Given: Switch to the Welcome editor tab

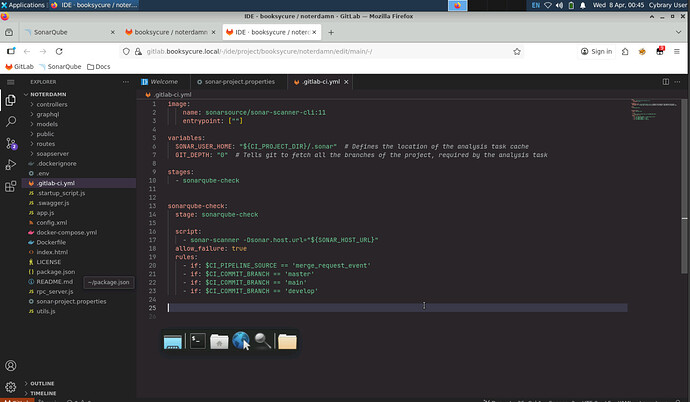Looking at the screenshot, I should [x=164, y=82].
